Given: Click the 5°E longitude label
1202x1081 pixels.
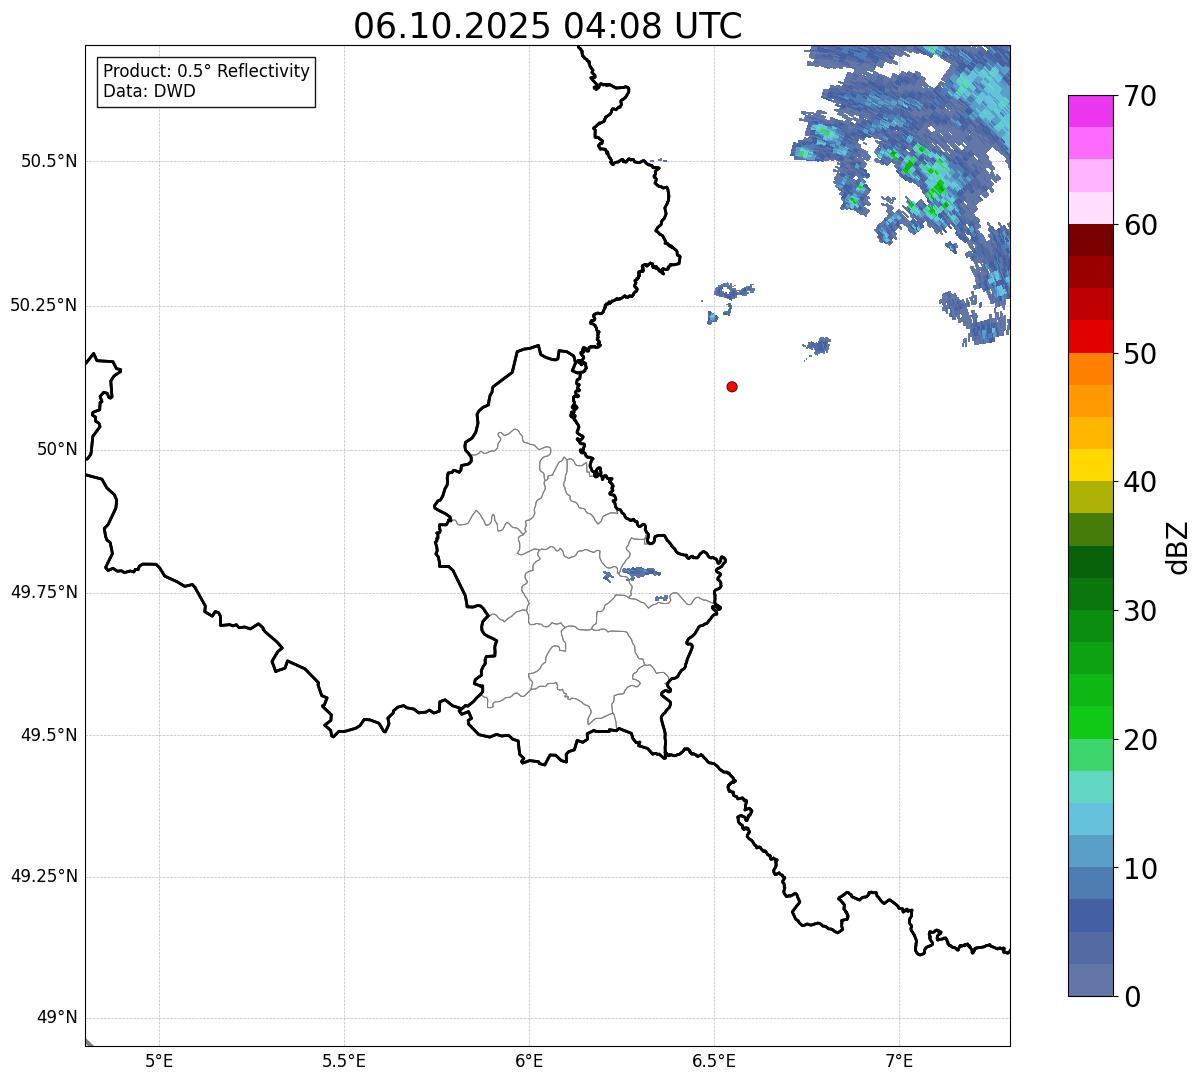Looking at the screenshot, I should 159,1060.
